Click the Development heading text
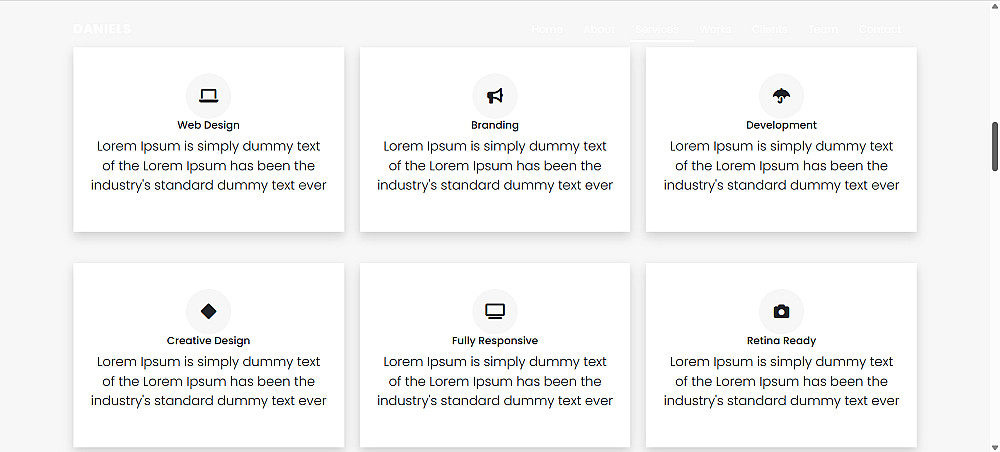Image resolution: width=1000 pixels, height=452 pixels. pos(781,125)
